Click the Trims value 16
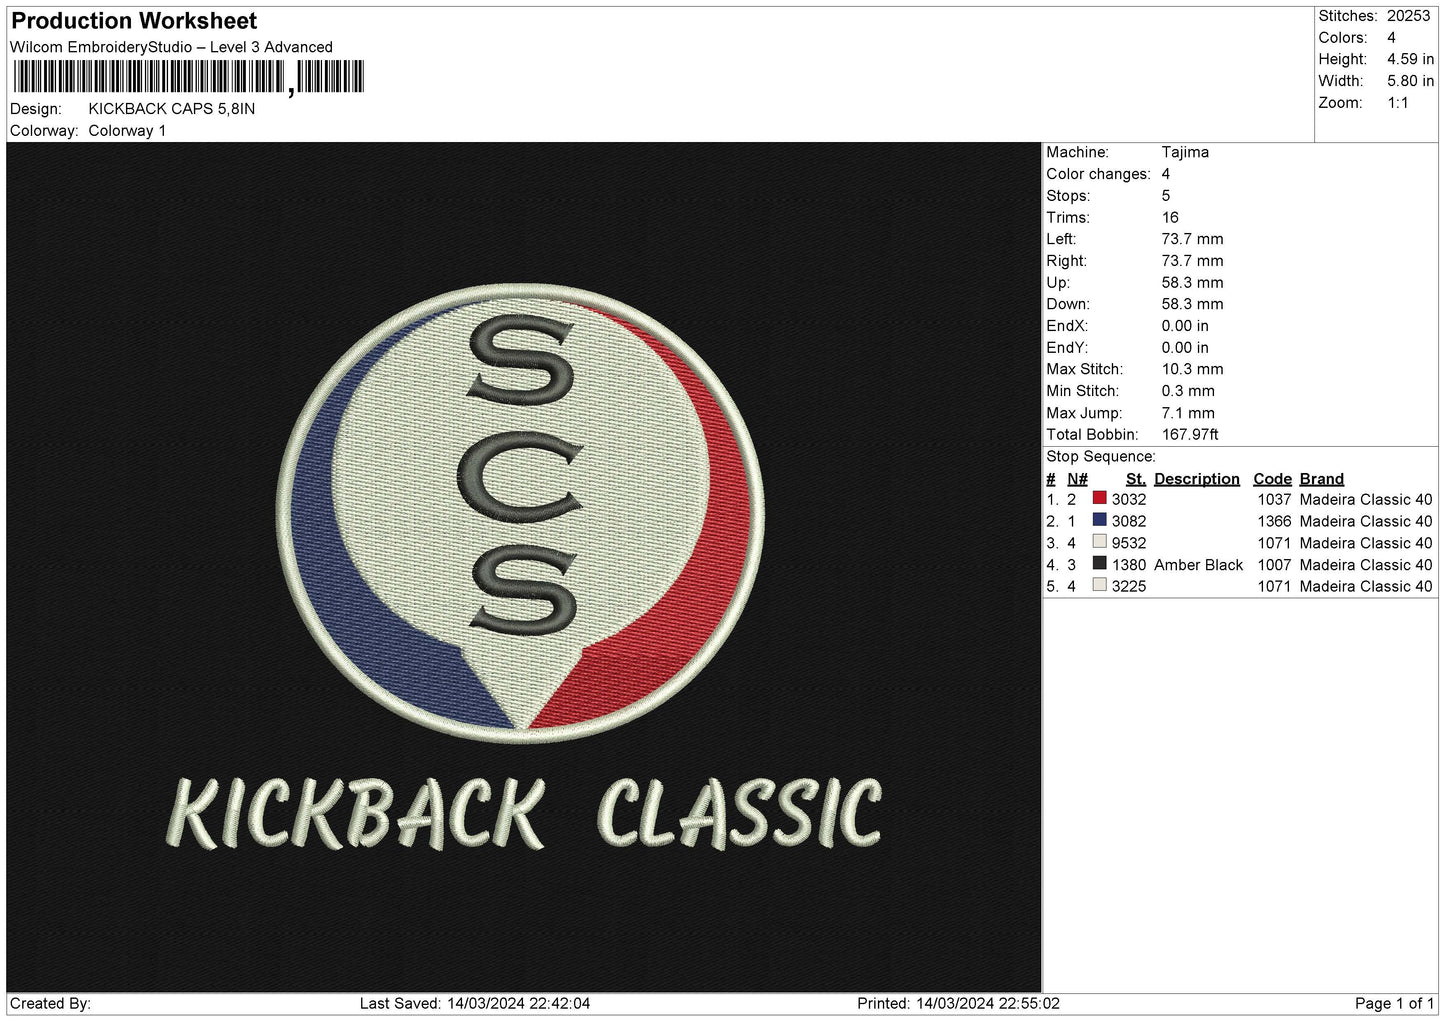 click(x=1170, y=217)
